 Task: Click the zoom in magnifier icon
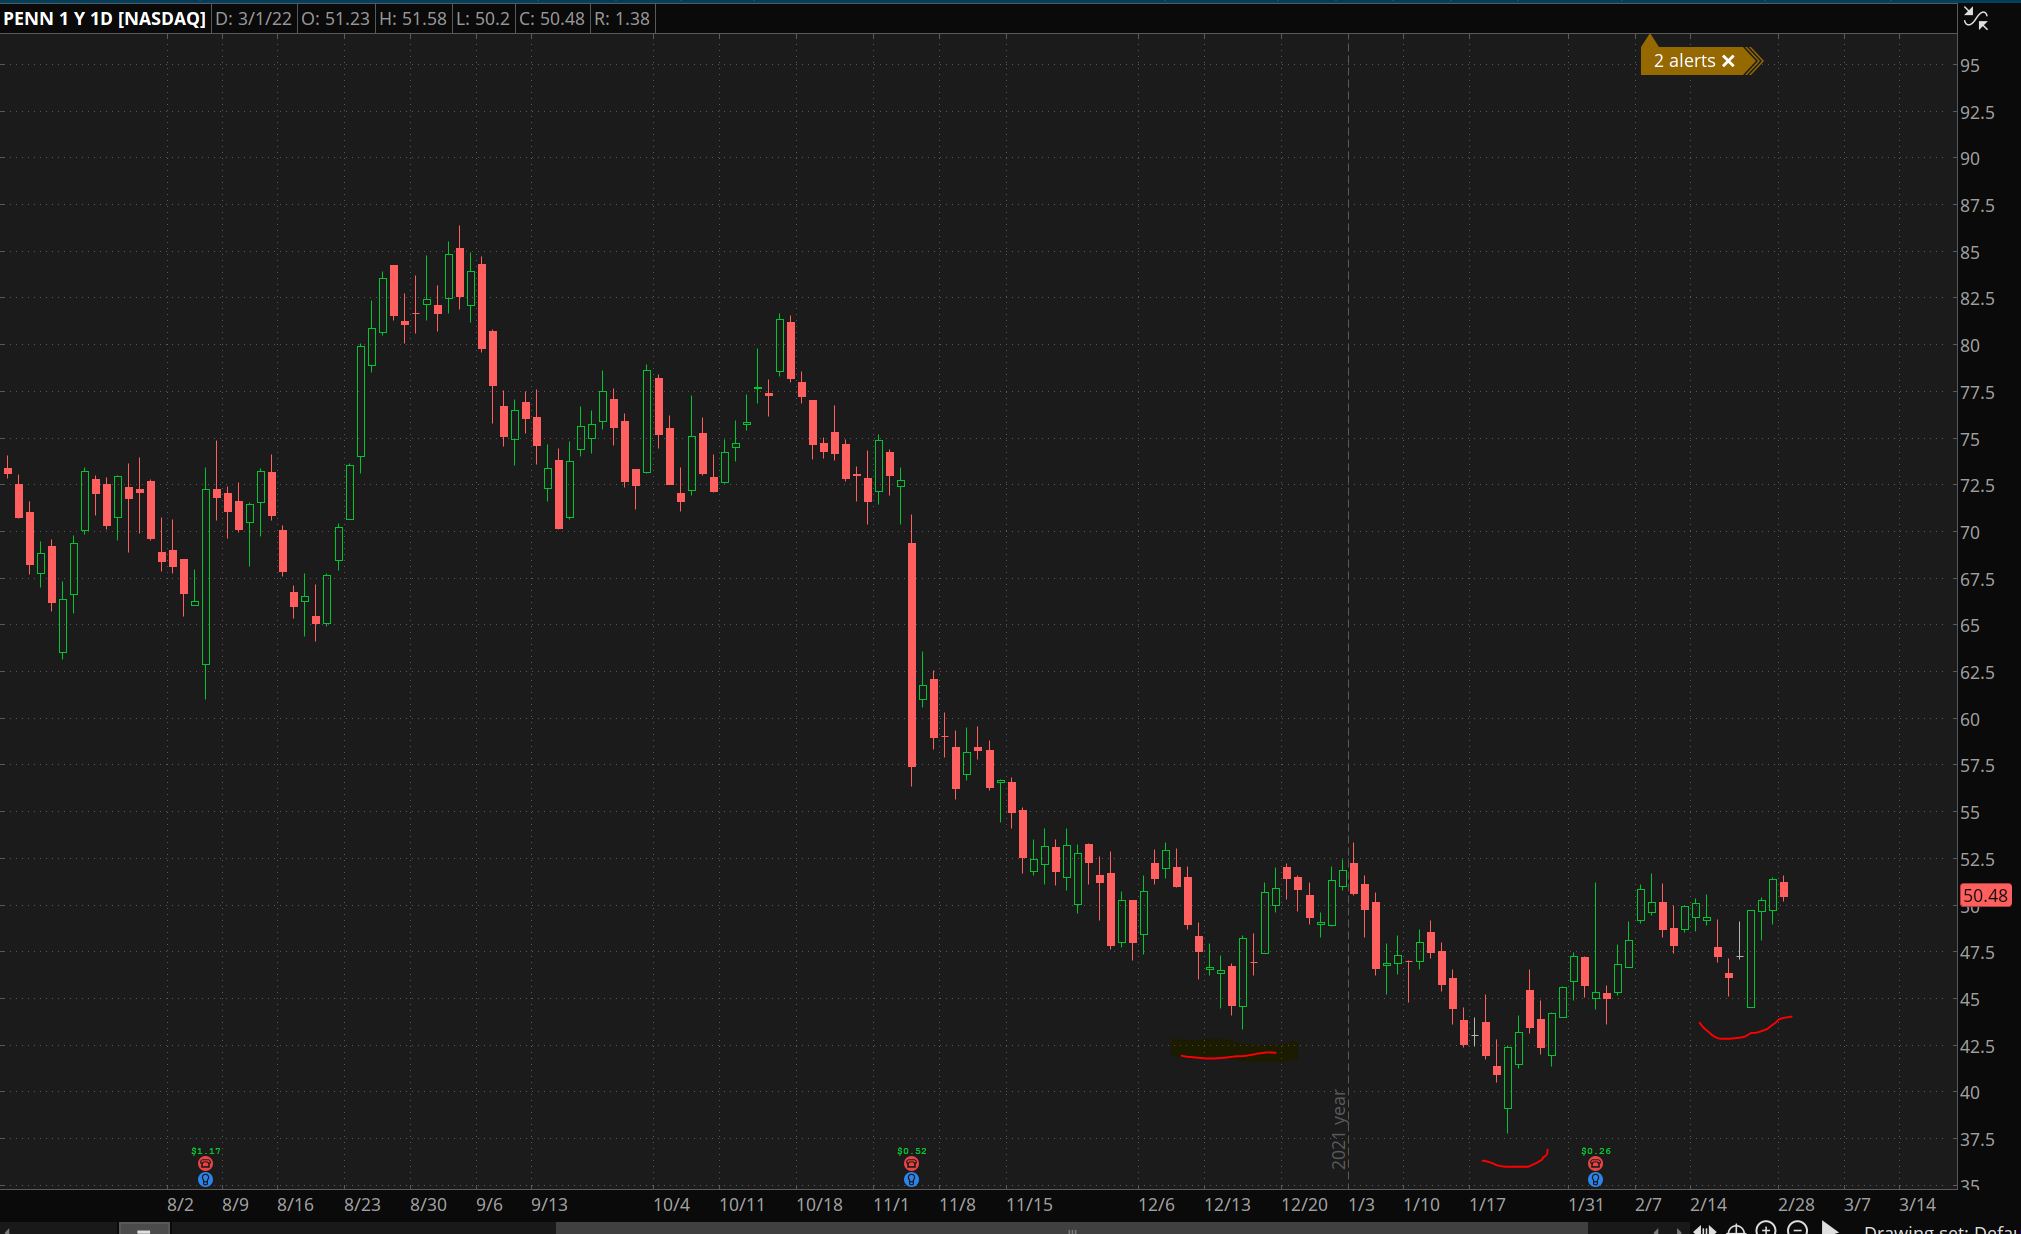(1766, 1228)
